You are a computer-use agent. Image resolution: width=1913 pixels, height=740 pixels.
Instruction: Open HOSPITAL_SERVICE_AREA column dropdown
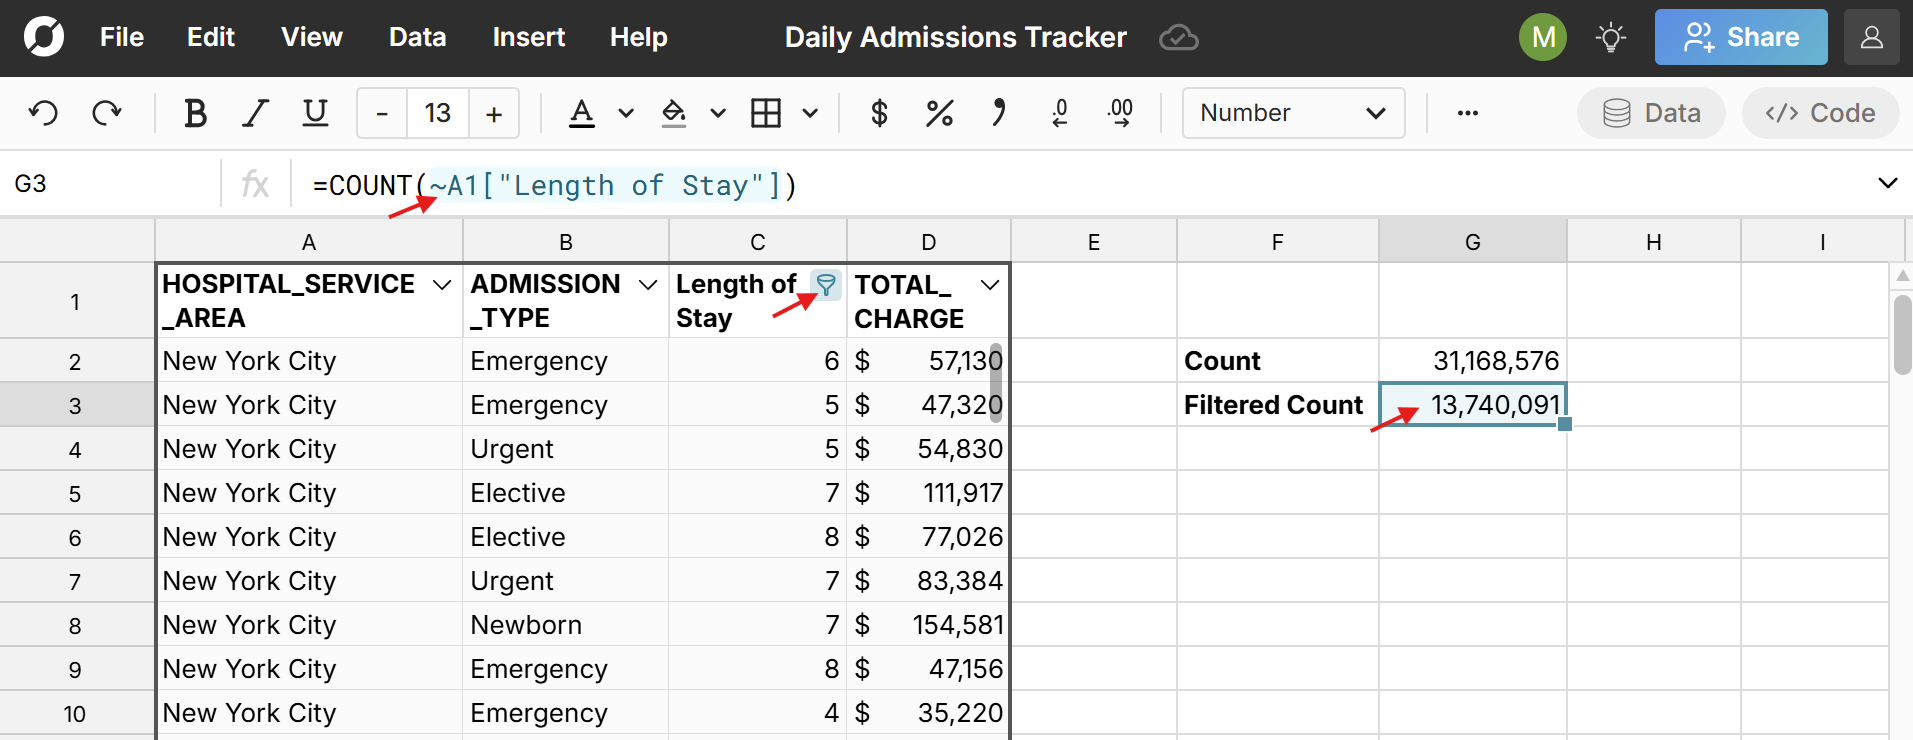click(442, 285)
